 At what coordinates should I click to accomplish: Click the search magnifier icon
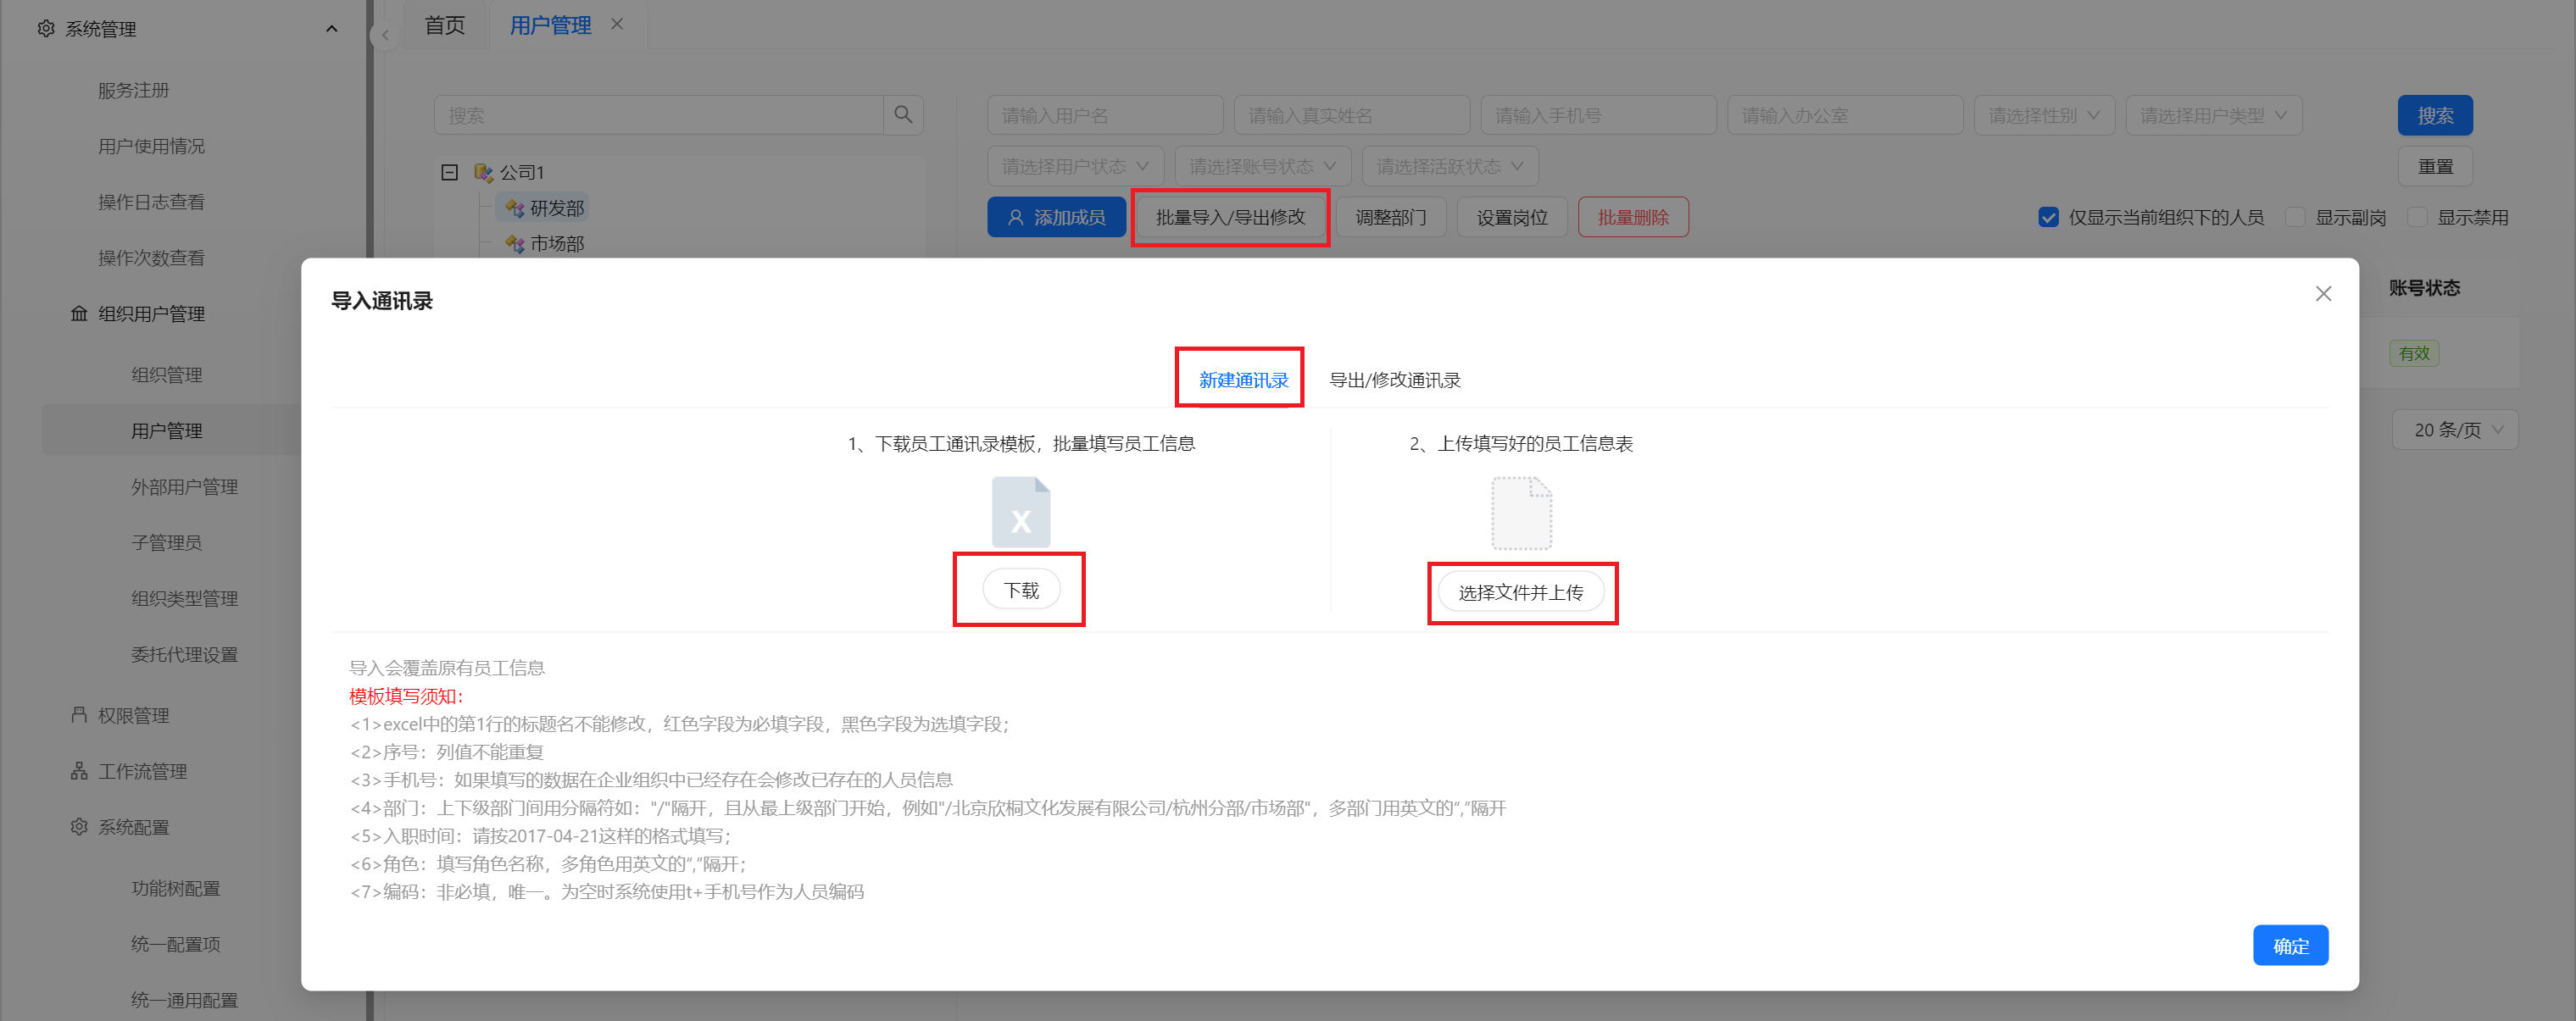(903, 115)
